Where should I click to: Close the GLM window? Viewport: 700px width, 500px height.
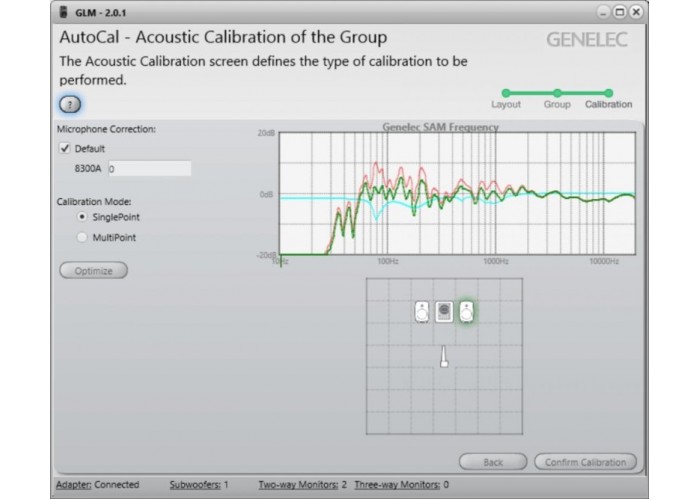pyautogui.click(x=636, y=12)
